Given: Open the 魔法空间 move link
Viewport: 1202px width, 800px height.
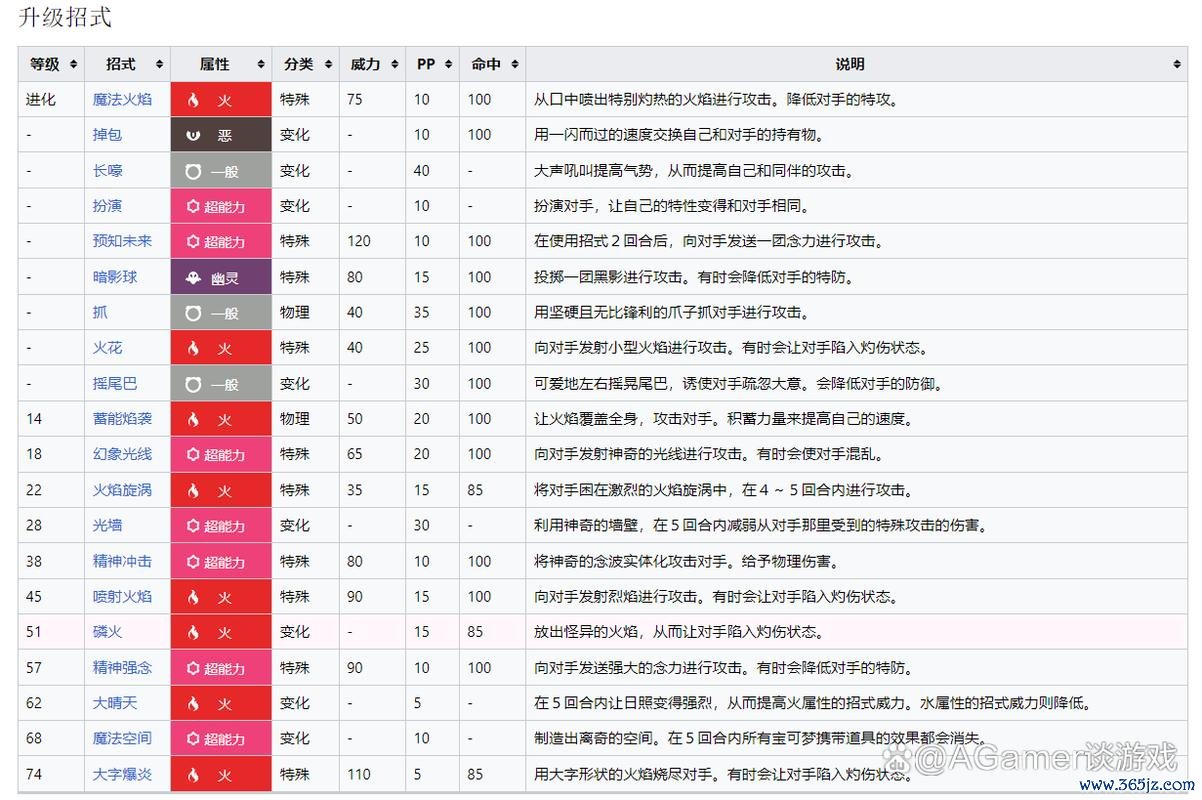Looking at the screenshot, I should click(x=122, y=738).
